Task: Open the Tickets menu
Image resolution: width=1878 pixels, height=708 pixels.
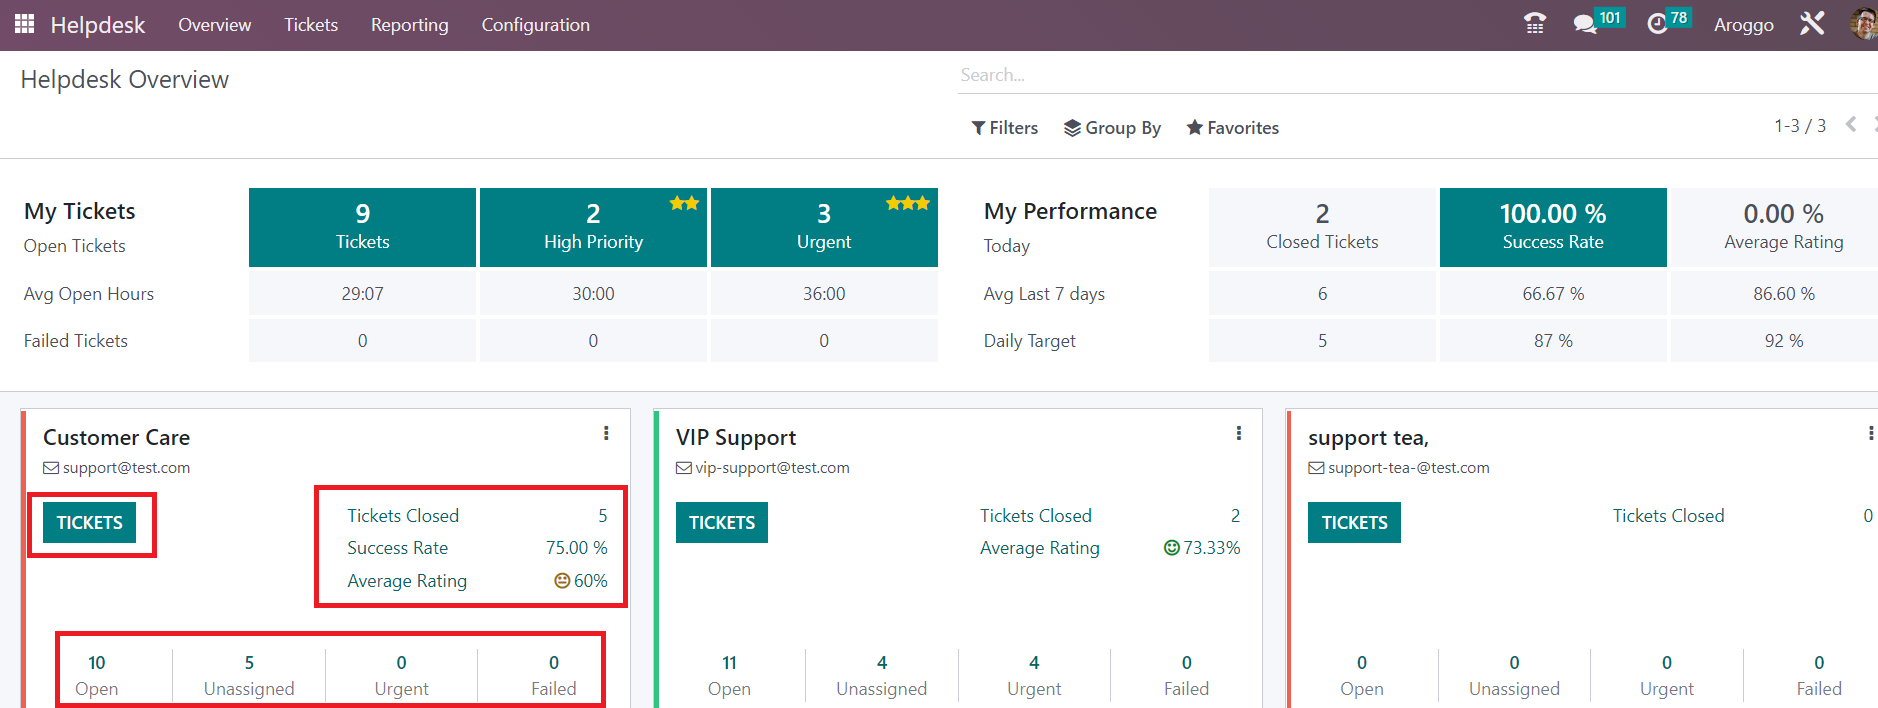Action: (x=311, y=25)
